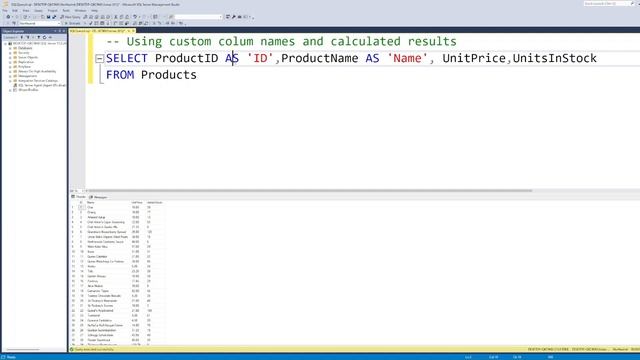Switch to the Results tab
Viewport: 640px width, 360px height.
click(x=79, y=197)
